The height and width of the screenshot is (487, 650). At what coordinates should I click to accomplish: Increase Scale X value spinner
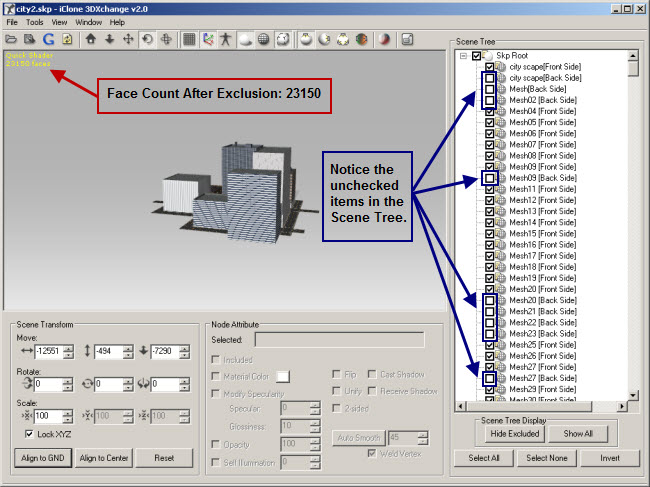pyautogui.click(x=68, y=412)
